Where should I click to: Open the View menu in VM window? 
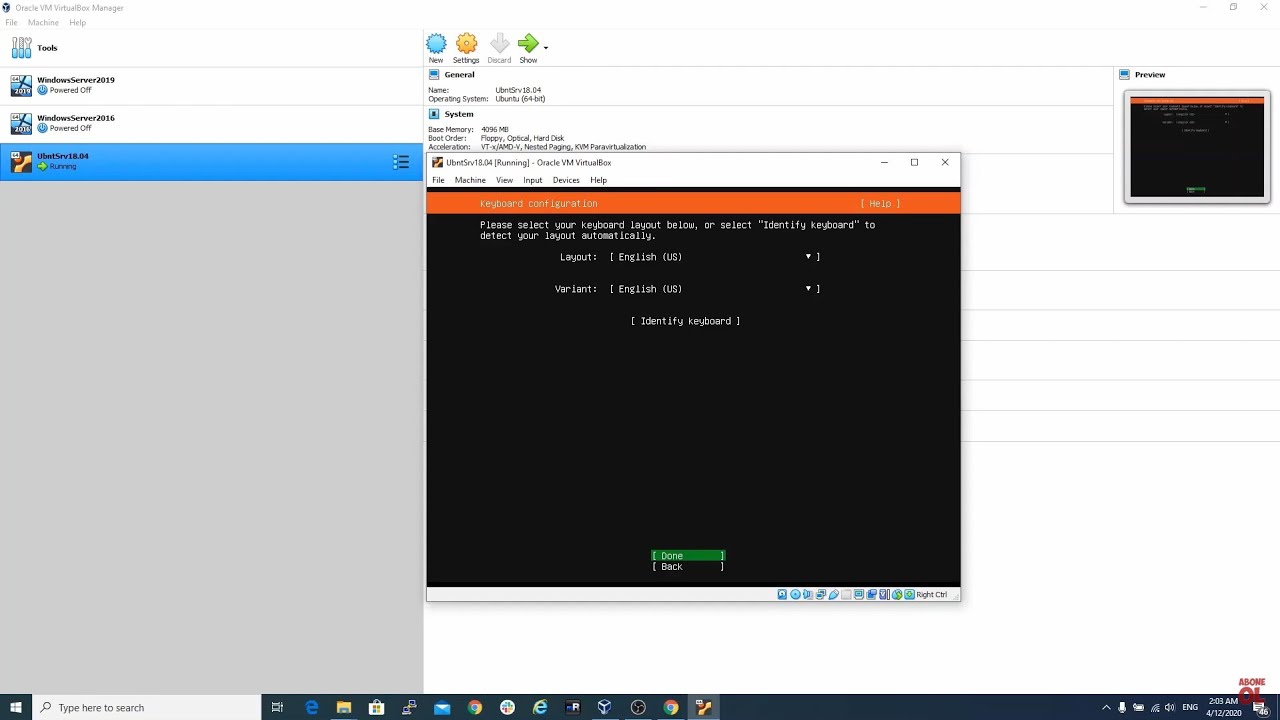coord(504,180)
